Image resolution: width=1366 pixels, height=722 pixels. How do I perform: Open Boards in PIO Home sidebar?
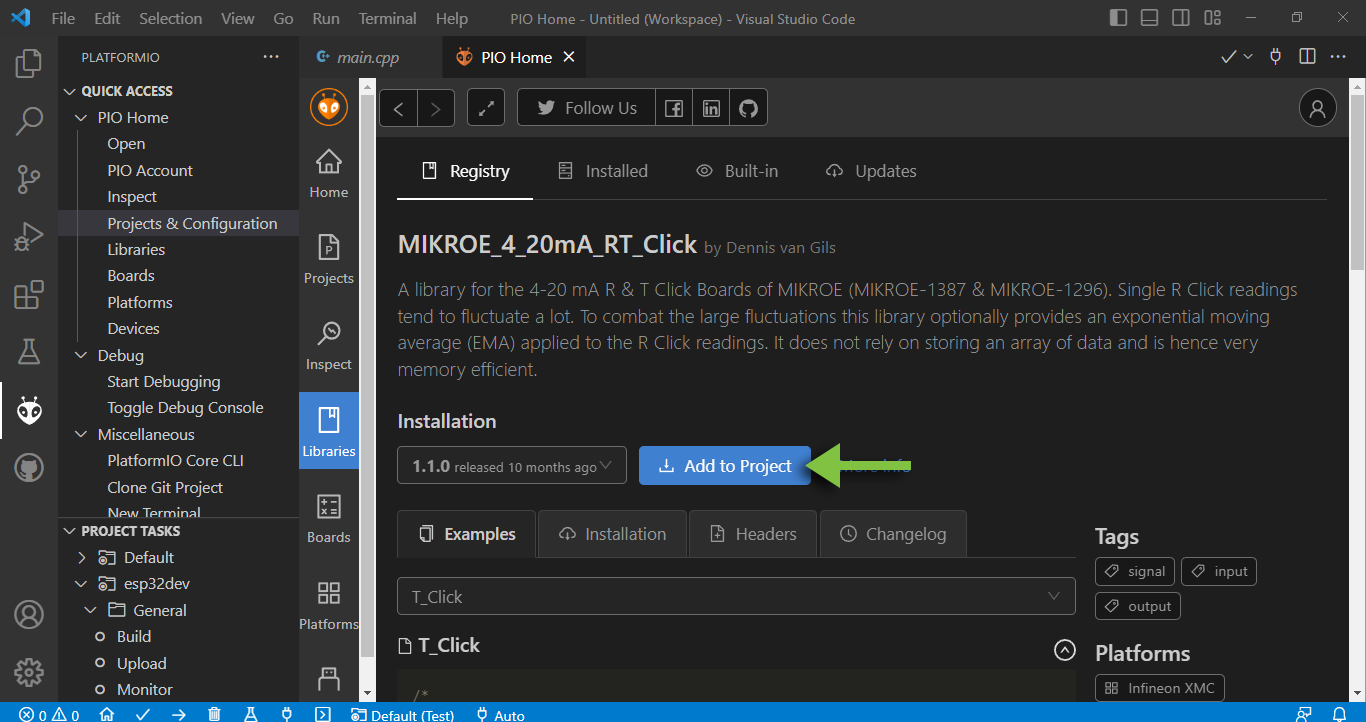[x=329, y=518]
